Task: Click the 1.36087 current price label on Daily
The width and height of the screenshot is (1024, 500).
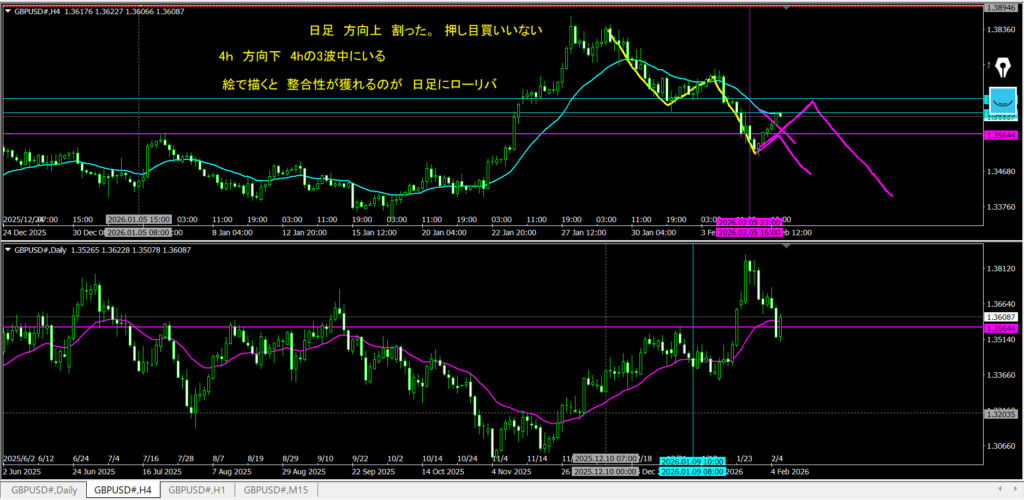Action: (x=1002, y=318)
